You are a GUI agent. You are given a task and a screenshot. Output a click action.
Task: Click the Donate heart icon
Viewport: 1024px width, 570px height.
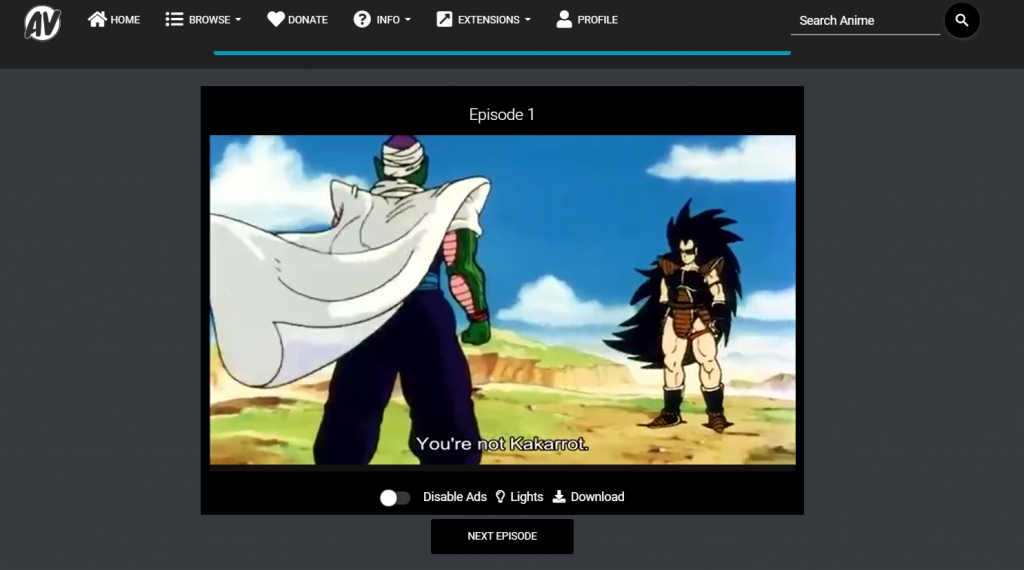(x=276, y=20)
